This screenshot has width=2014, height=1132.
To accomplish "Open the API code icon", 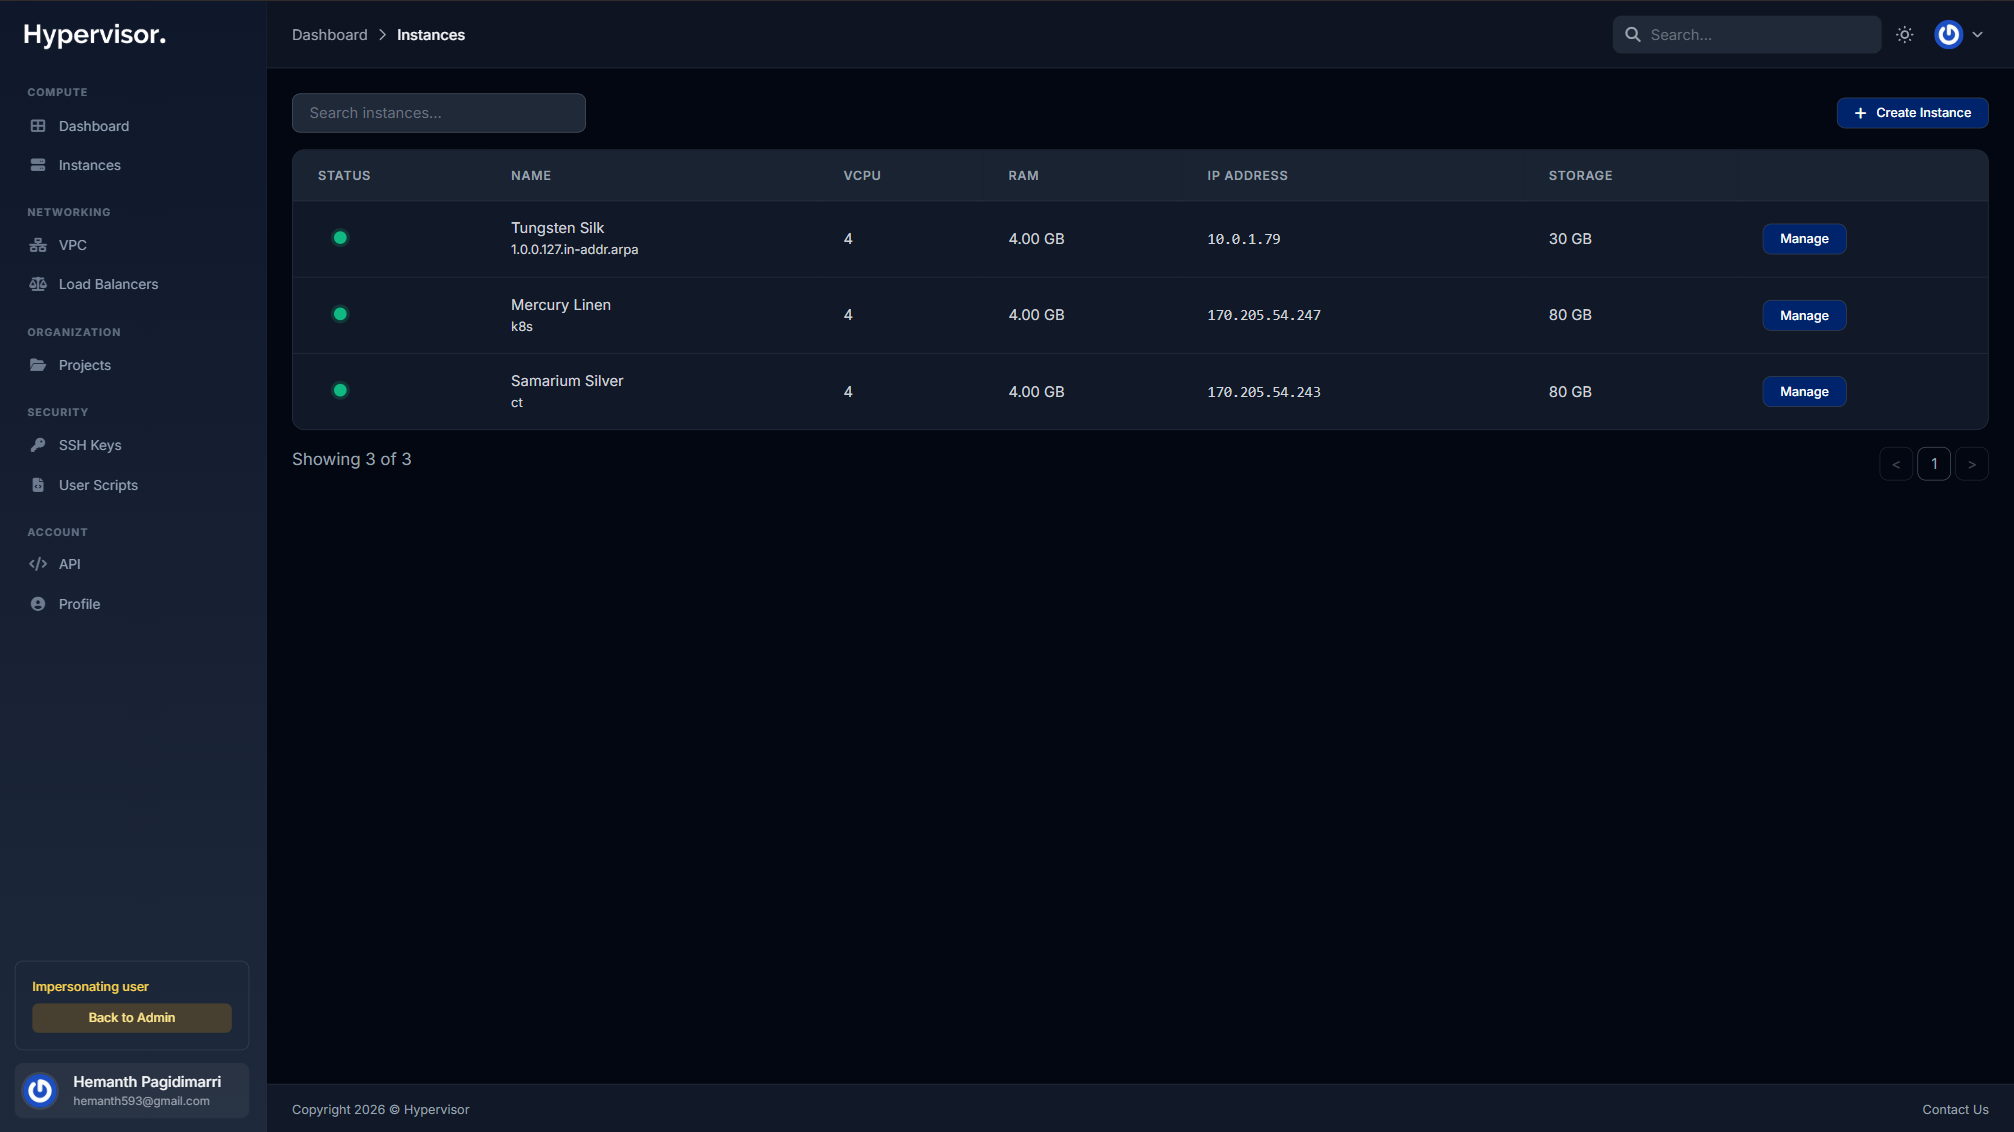I will 37,563.
